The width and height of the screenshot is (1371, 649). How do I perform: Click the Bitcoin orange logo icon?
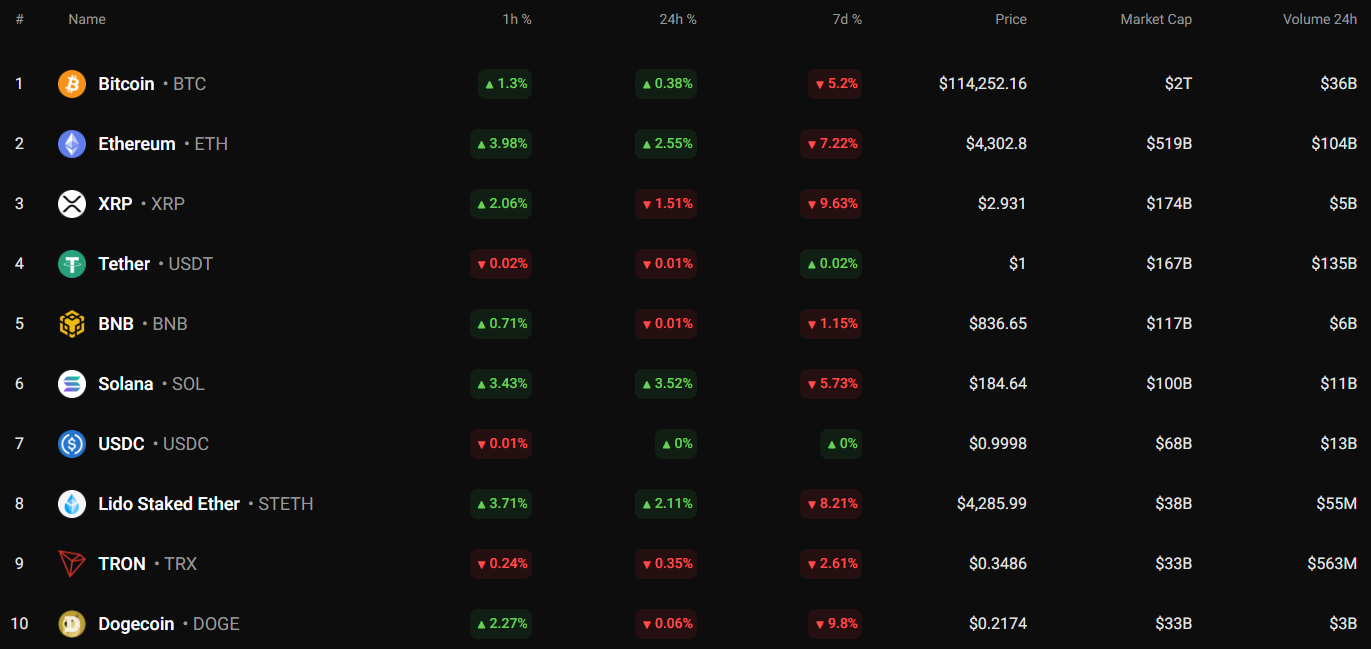pos(72,84)
